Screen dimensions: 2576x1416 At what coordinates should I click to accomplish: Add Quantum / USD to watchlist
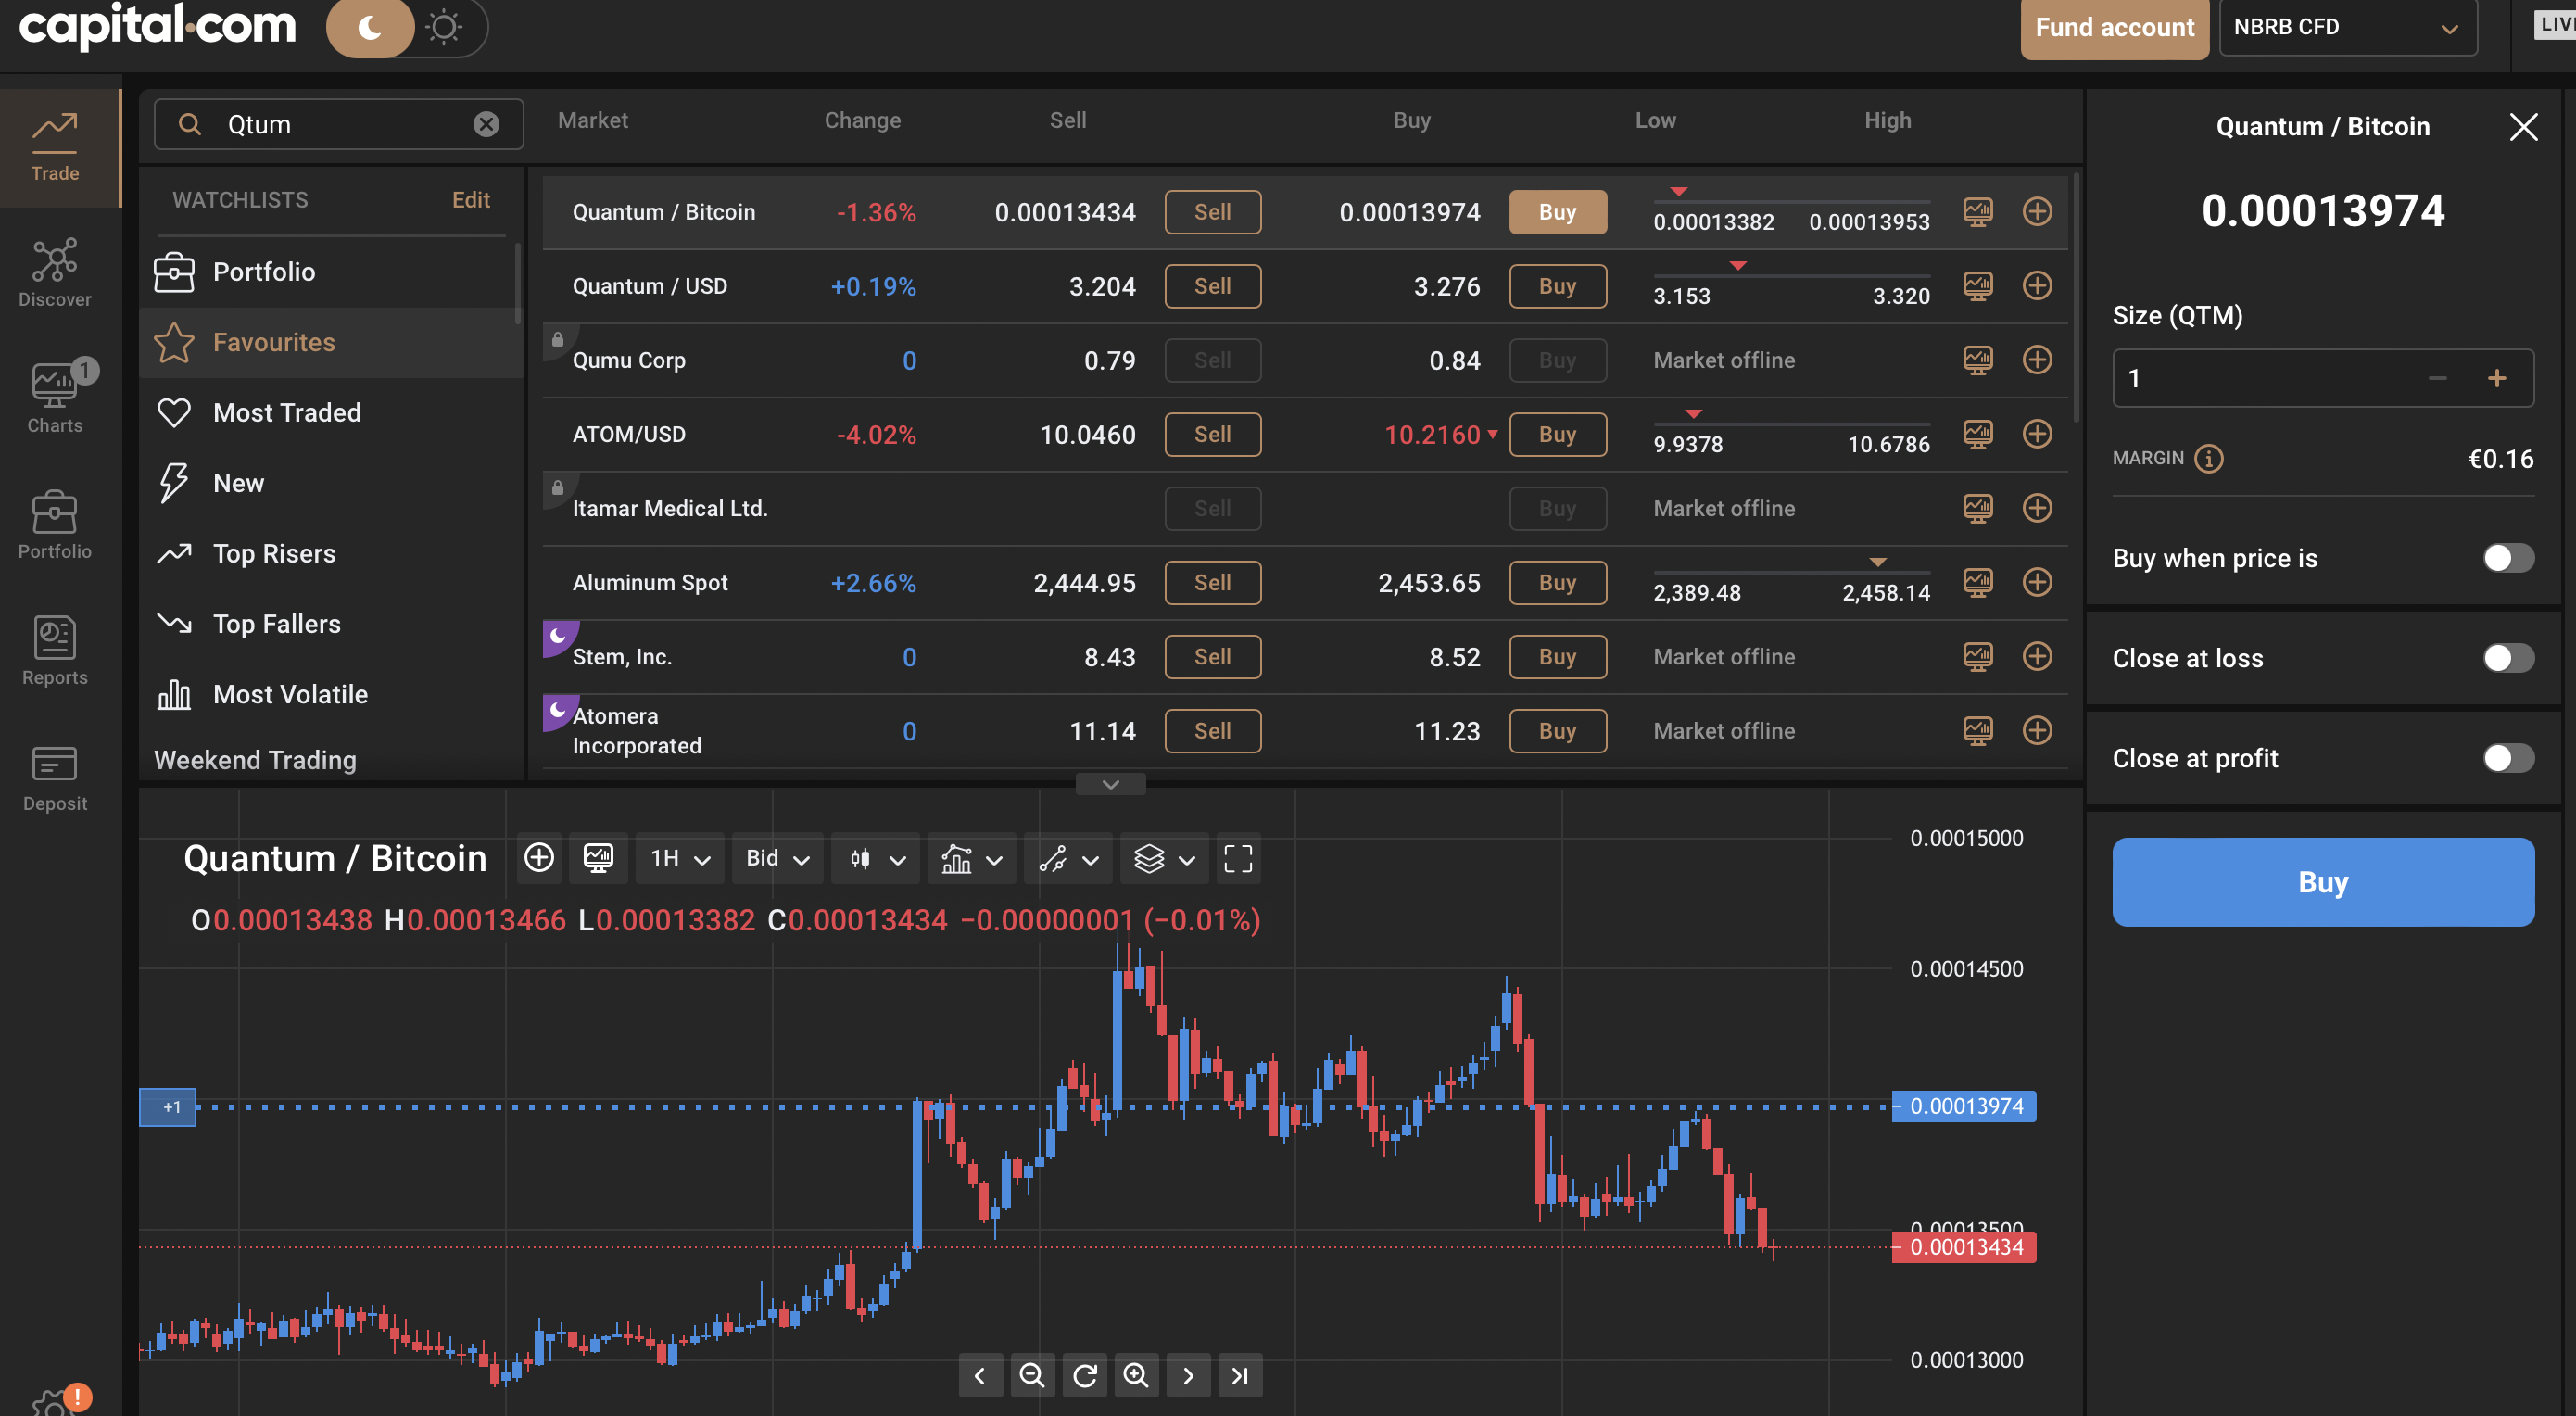pyautogui.click(x=2037, y=286)
